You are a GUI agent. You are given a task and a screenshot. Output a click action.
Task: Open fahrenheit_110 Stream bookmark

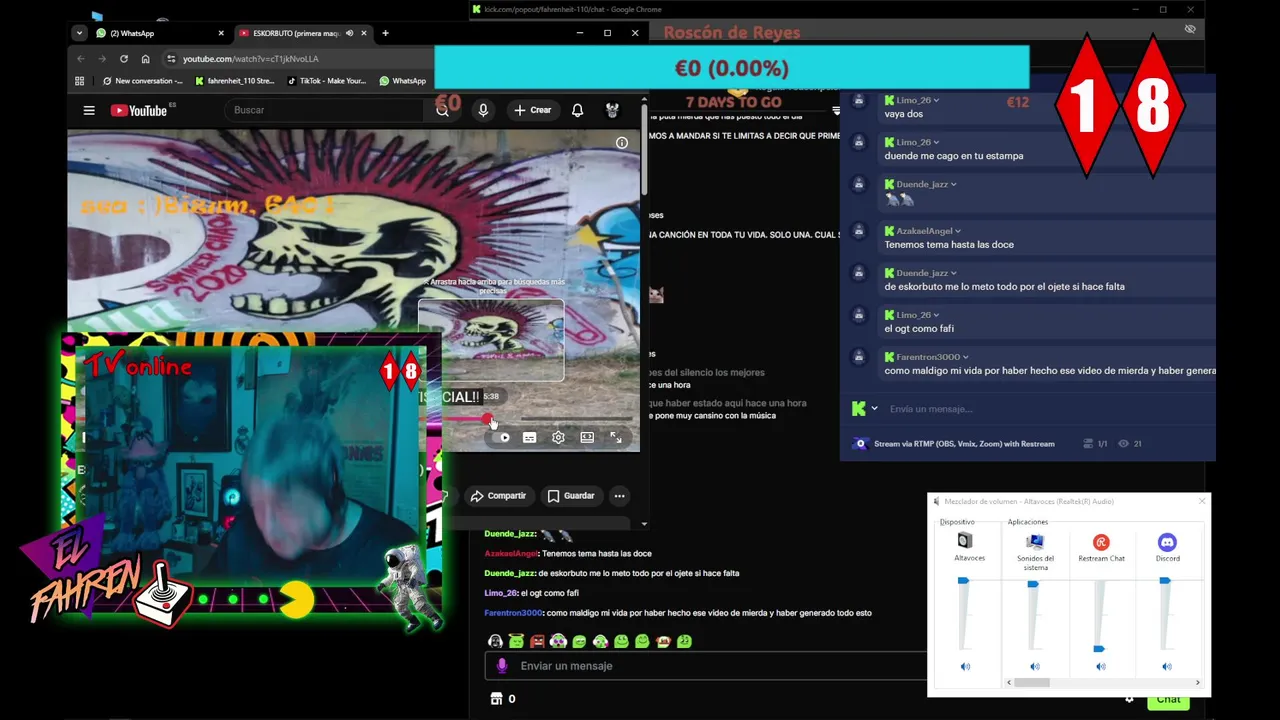(234, 81)
